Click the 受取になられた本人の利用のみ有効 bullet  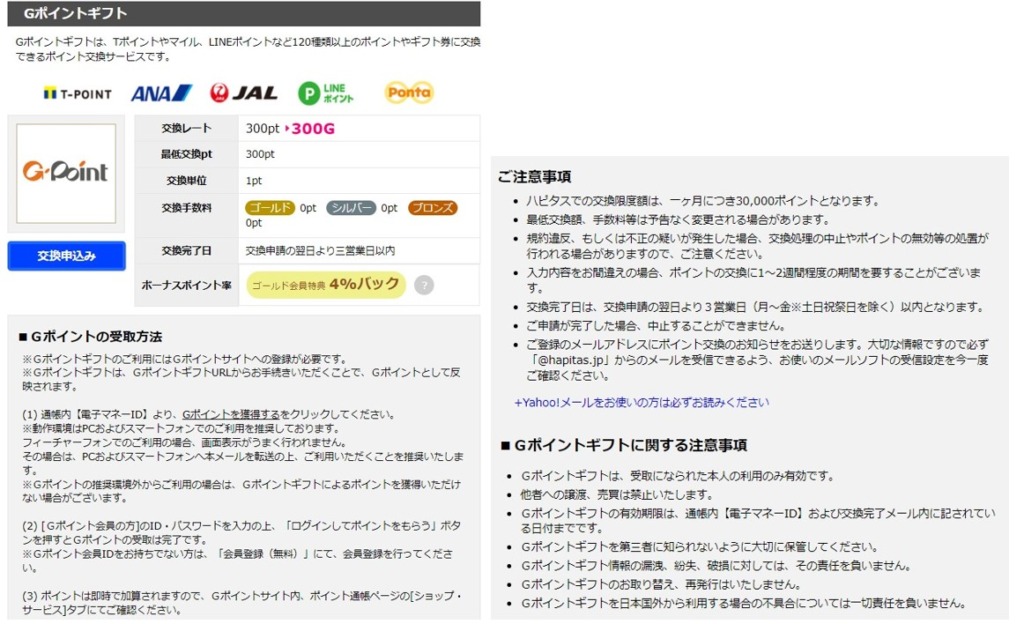(677, 476)
